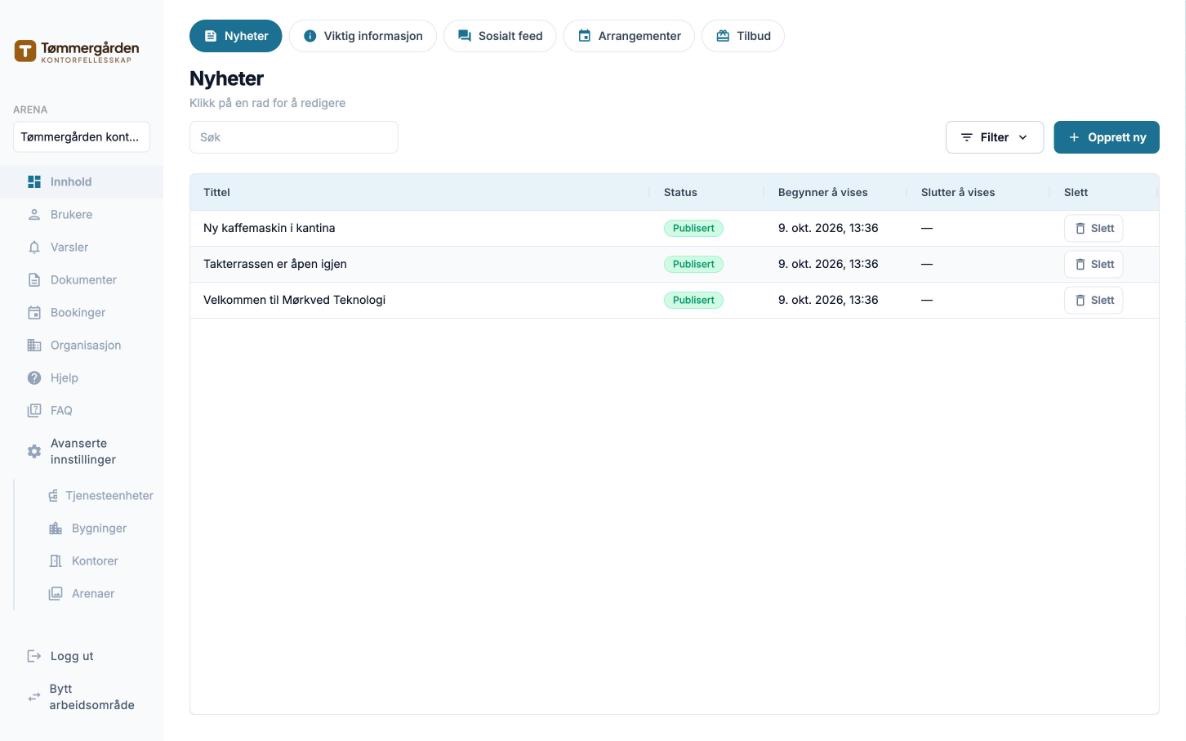Select the Tilbud tab
This screenshot has width=1186, height=741.
pos(743,36)
